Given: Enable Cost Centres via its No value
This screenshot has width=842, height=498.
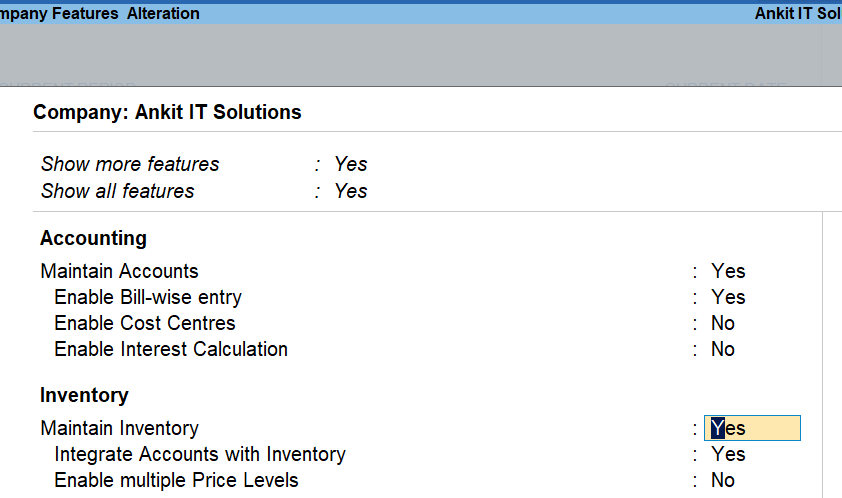Looking at the screenshot, I should click(x=723, y=323).
